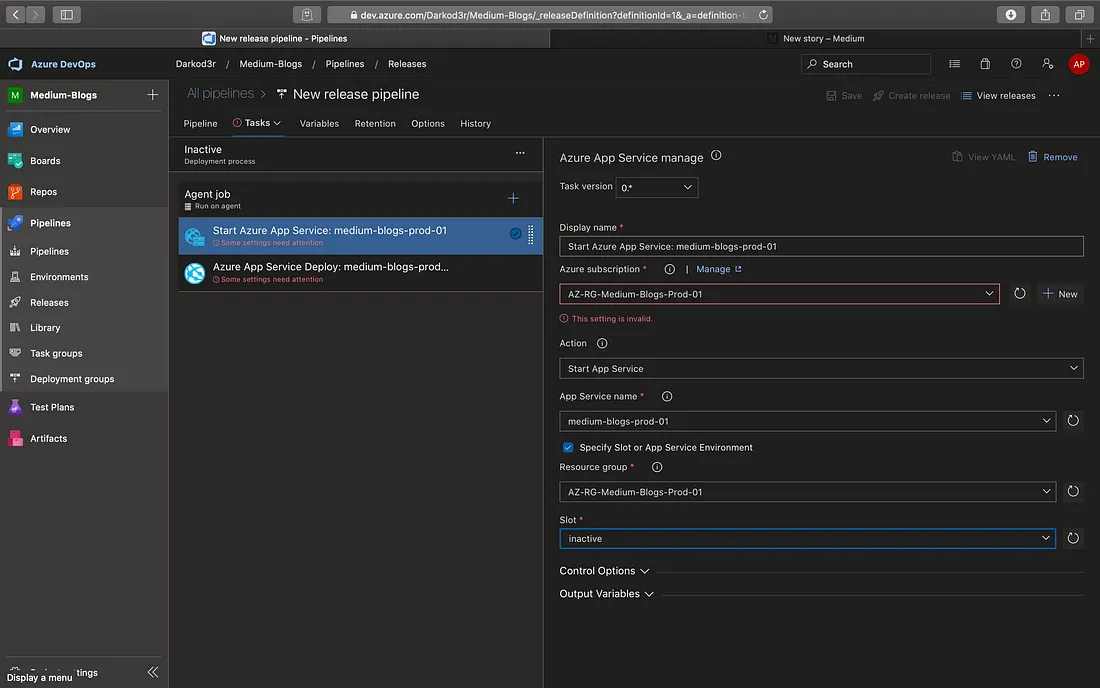Image resolution: width=1100 pixels, height=688 pixels.
Task: Open the App Service name dropdown
Action: (x=807, y=421)
